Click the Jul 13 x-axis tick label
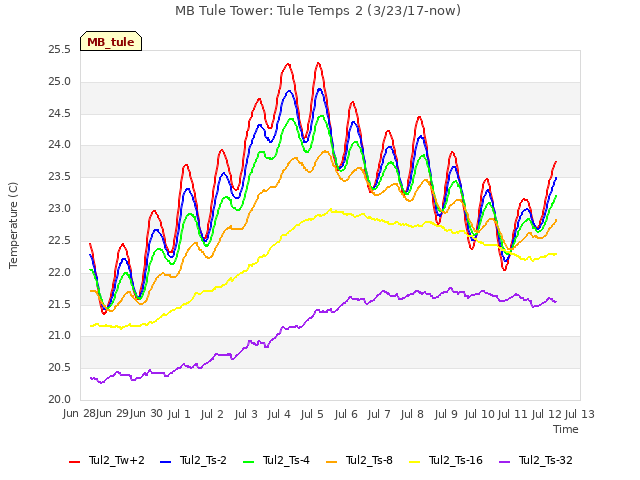The image size is (640, 480). (580, 414)
